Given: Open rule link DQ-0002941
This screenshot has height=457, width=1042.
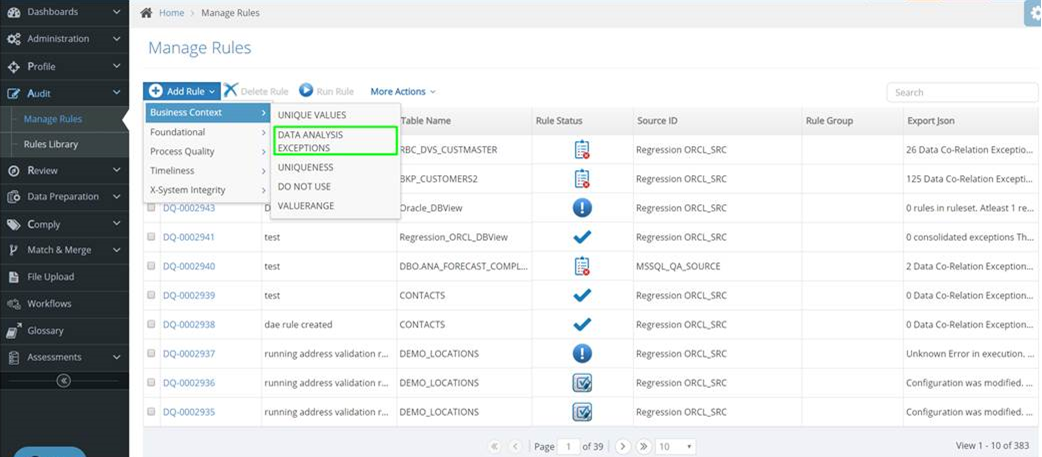Looking at the screenshot, I should tap(189, 237).
